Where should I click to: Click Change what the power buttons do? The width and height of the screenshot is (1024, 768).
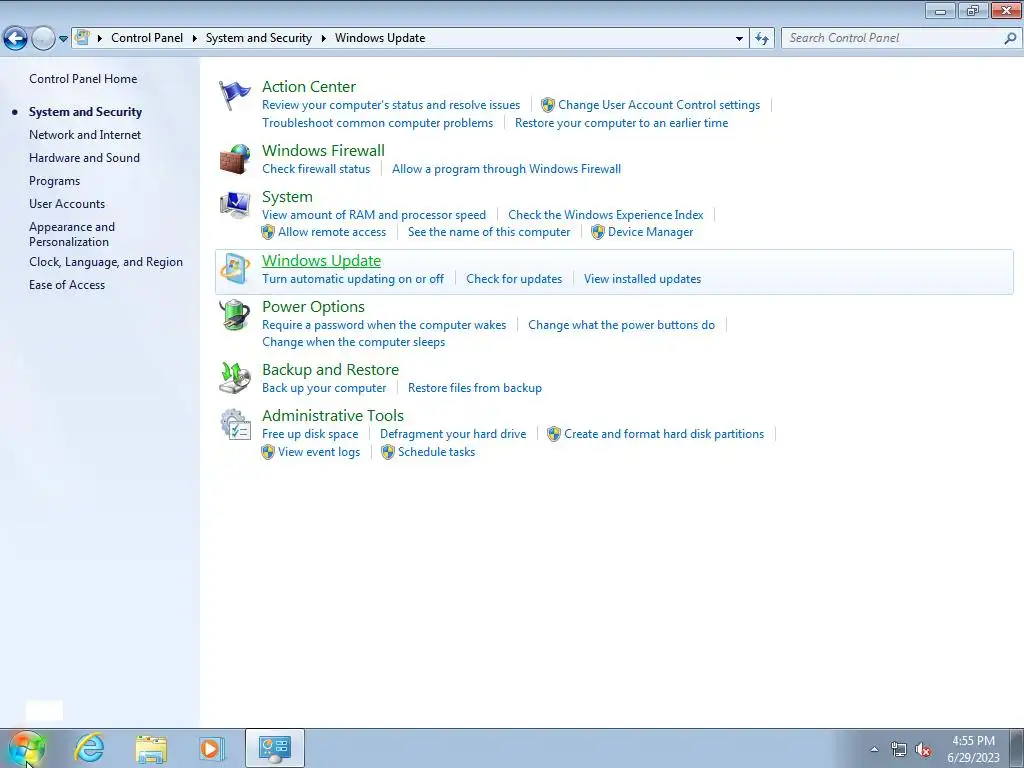(x=621, y=325)
